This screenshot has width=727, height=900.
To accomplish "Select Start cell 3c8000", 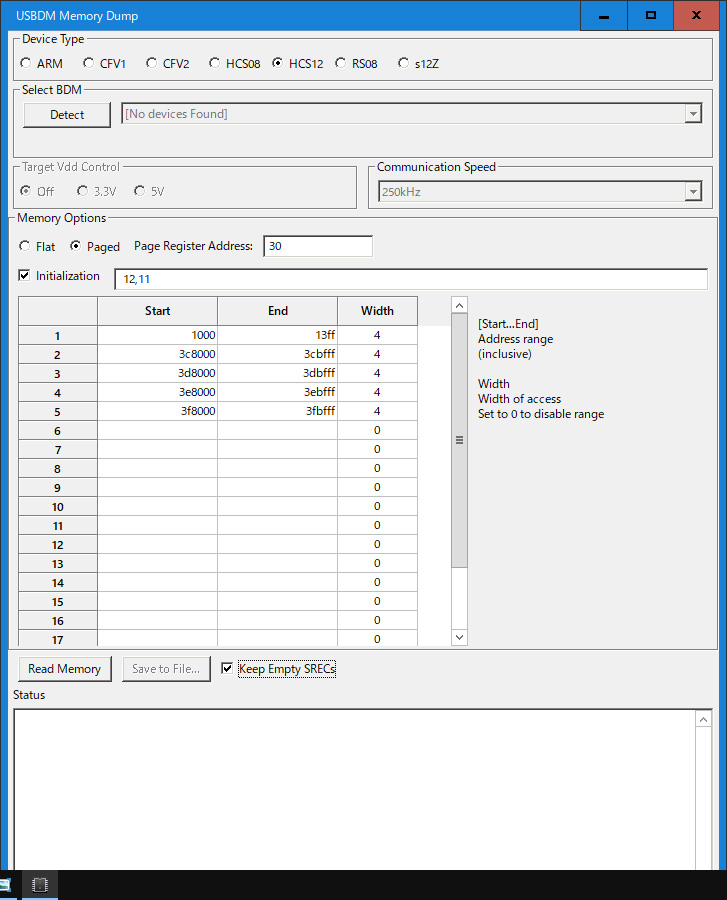I will 157,354.
